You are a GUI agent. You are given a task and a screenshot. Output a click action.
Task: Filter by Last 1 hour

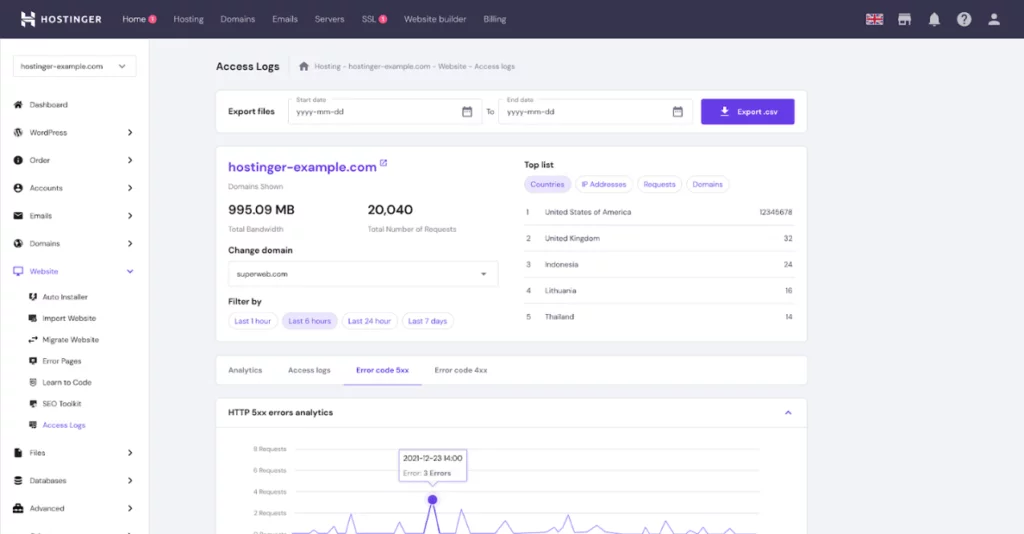click(253, 321)
